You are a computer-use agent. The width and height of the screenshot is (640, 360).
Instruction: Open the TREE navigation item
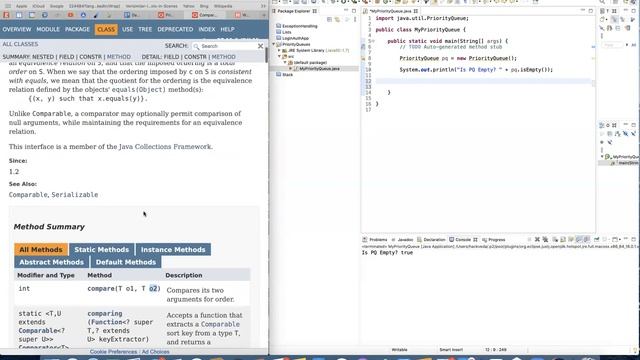coord(145,29)
